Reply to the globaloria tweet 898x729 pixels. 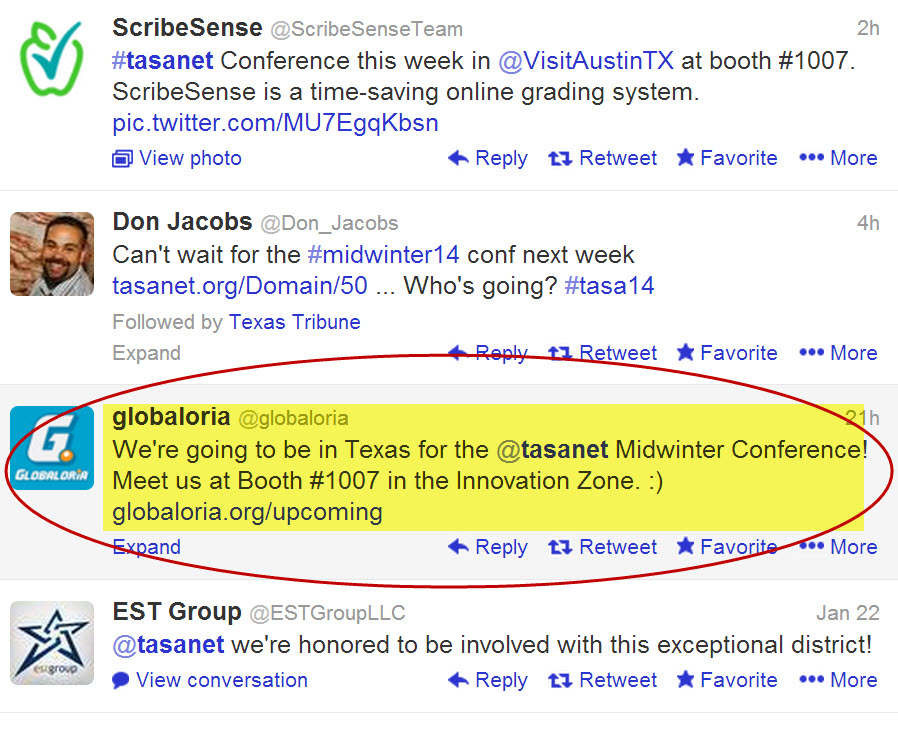pyautogui.click(x=487, y=547)
